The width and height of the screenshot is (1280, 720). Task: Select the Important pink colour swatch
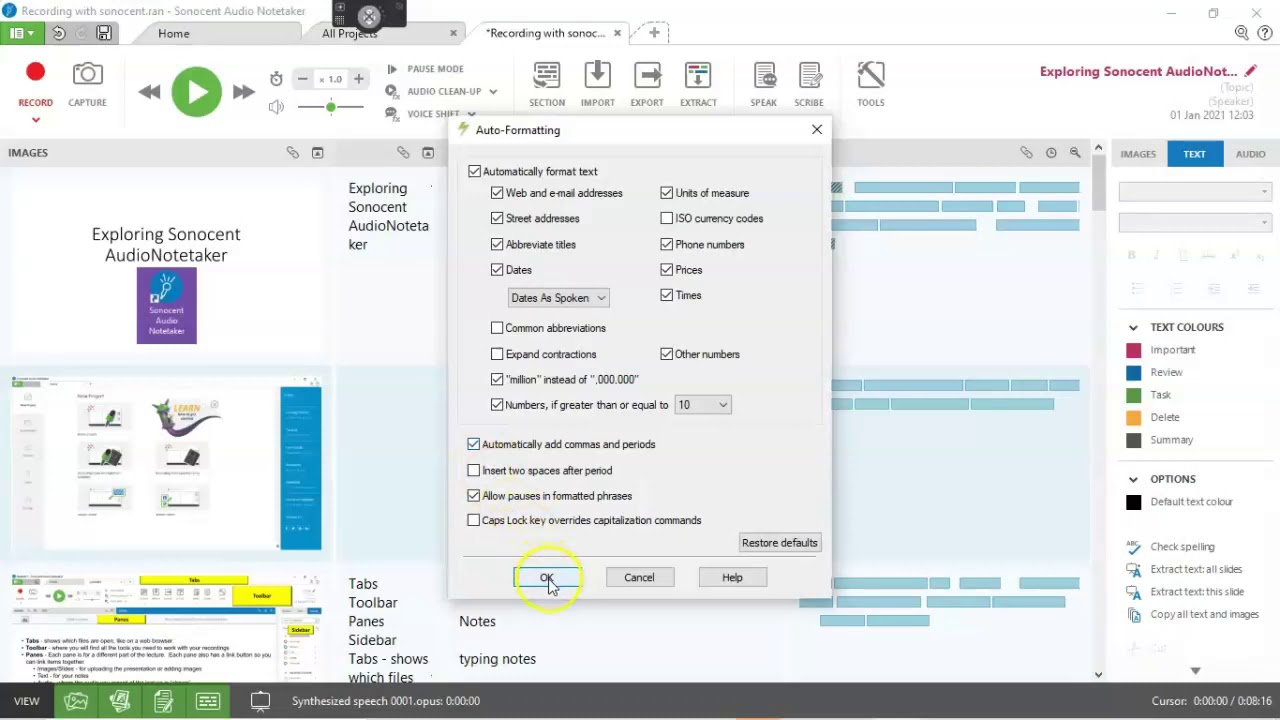1133,350
